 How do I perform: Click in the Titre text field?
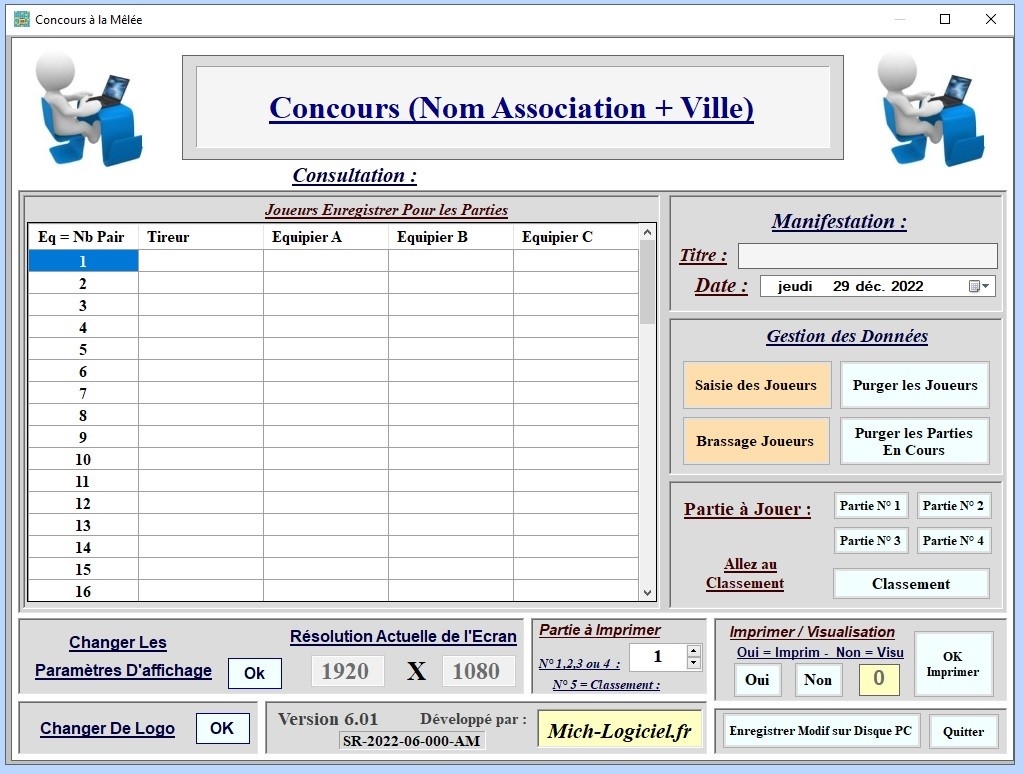click(867, 256)
